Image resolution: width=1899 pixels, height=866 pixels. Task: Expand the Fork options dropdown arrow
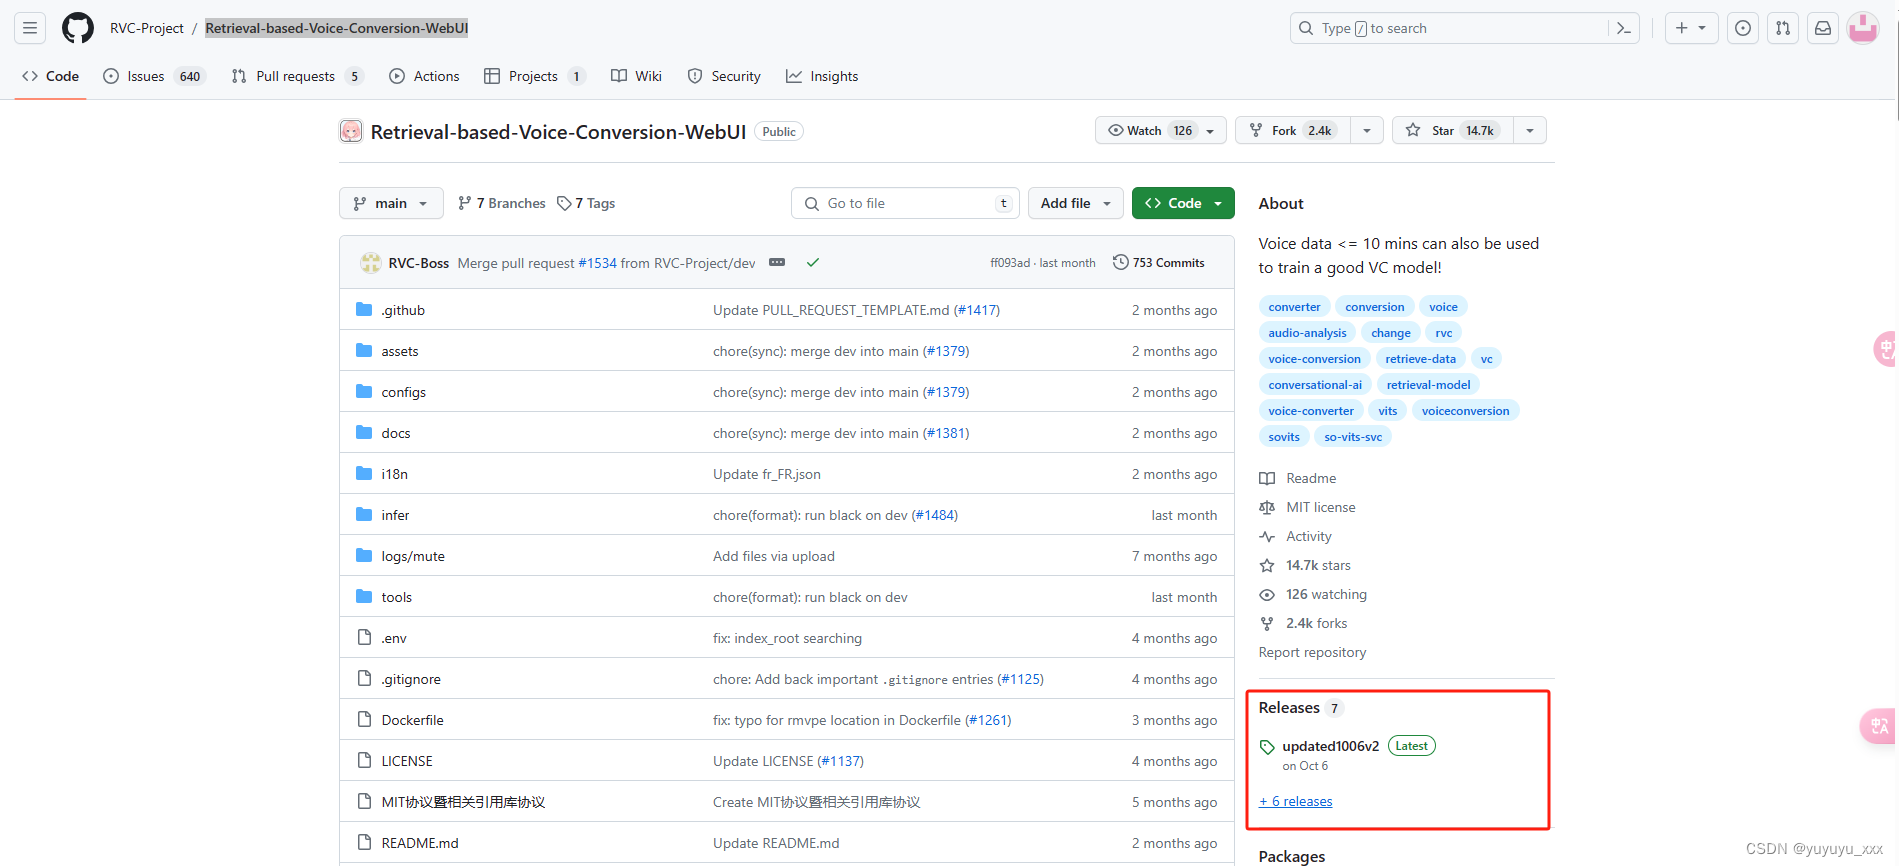(x=1367, y=131)
